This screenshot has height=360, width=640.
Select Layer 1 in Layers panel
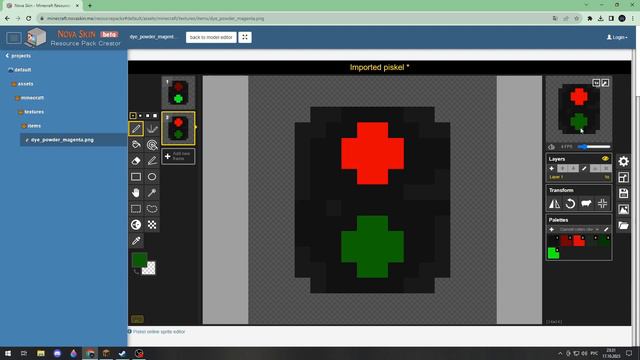pos(578,177)
